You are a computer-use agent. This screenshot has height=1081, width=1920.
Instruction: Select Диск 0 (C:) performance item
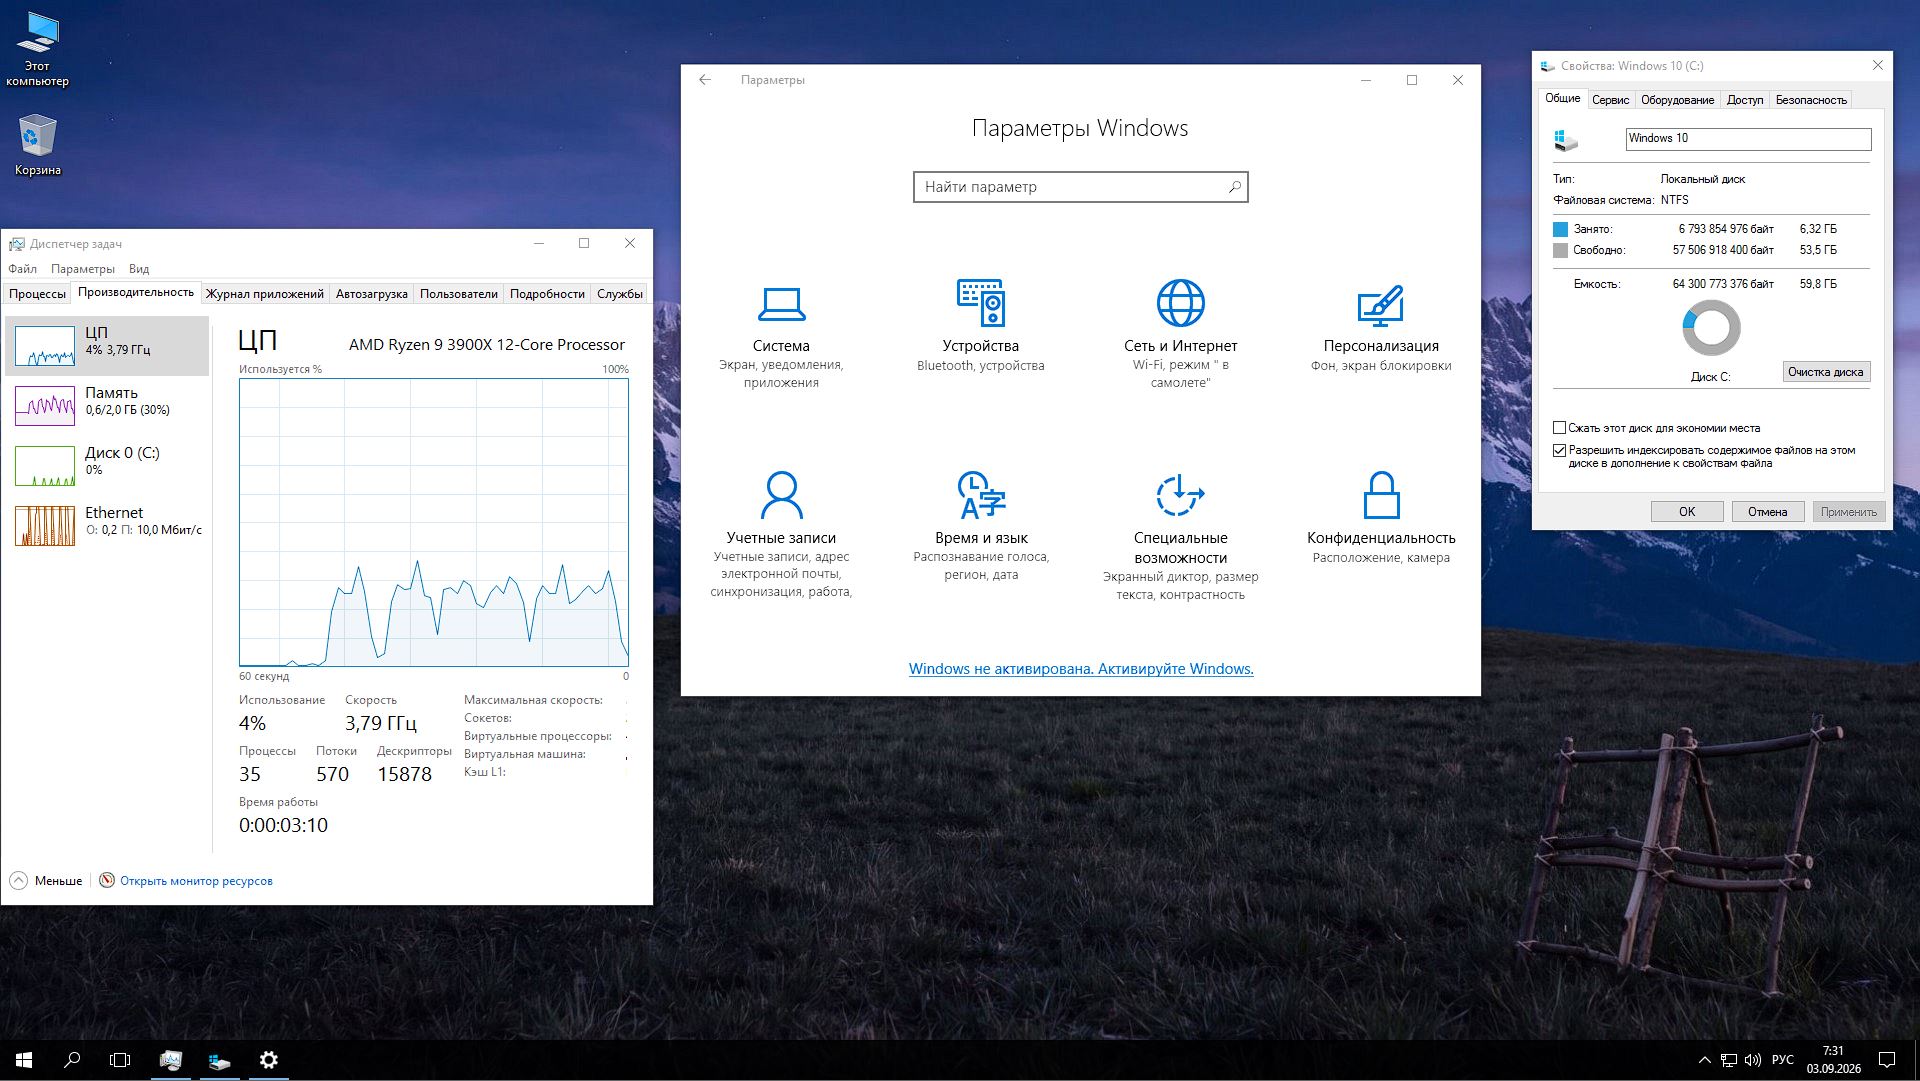click(107, 465)
